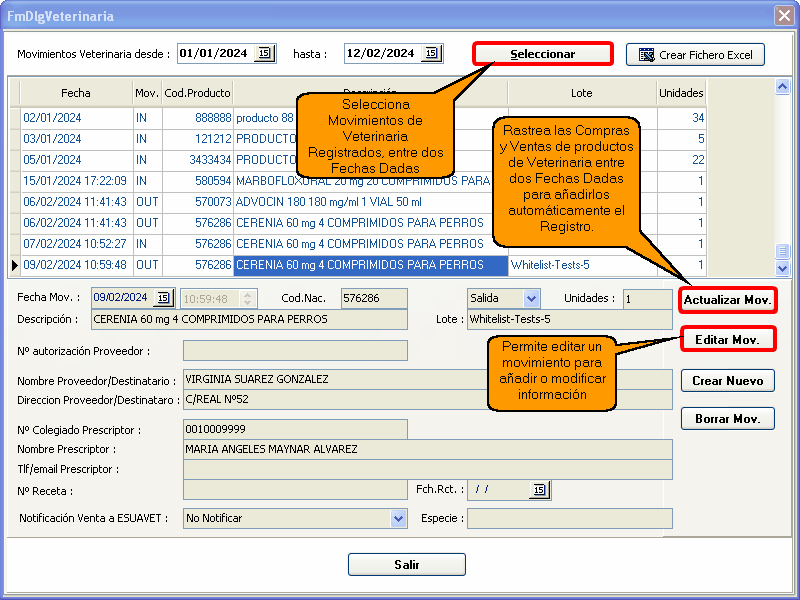Screen dimensions: 800x600
Task: Select the row dated 15/01/2024 17:22:09
Action: (x=75, y=181)
